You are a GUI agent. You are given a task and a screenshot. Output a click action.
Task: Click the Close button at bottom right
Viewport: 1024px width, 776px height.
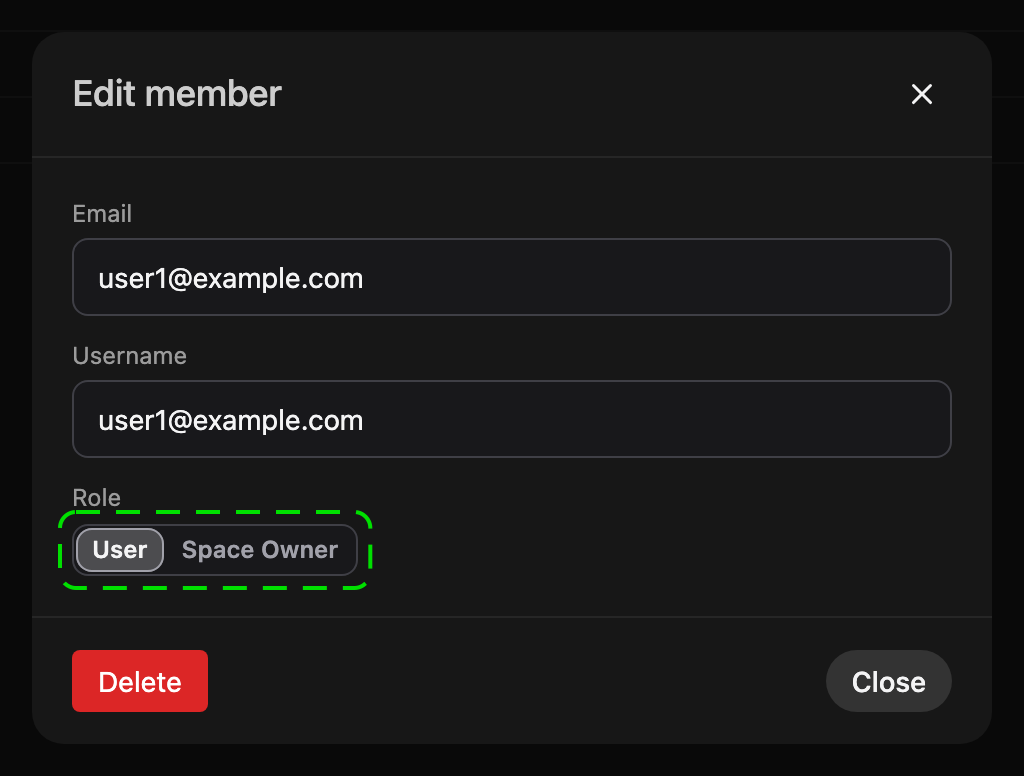pyautogui.click(x=888, y=681)
